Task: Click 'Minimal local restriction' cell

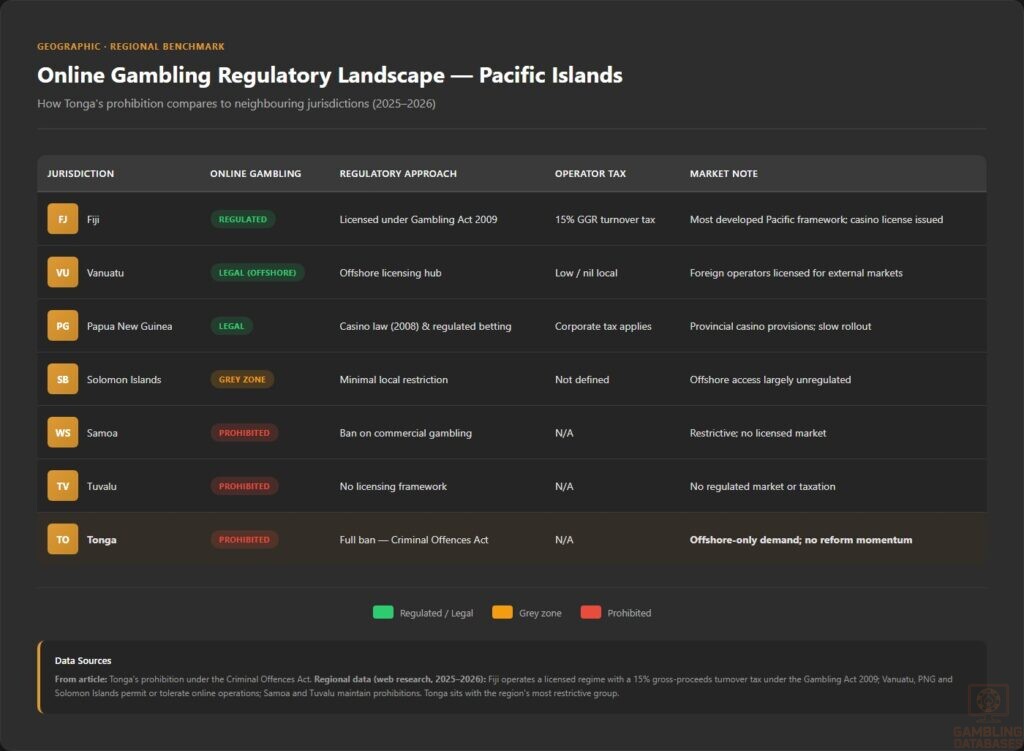Action: point(394,379)
